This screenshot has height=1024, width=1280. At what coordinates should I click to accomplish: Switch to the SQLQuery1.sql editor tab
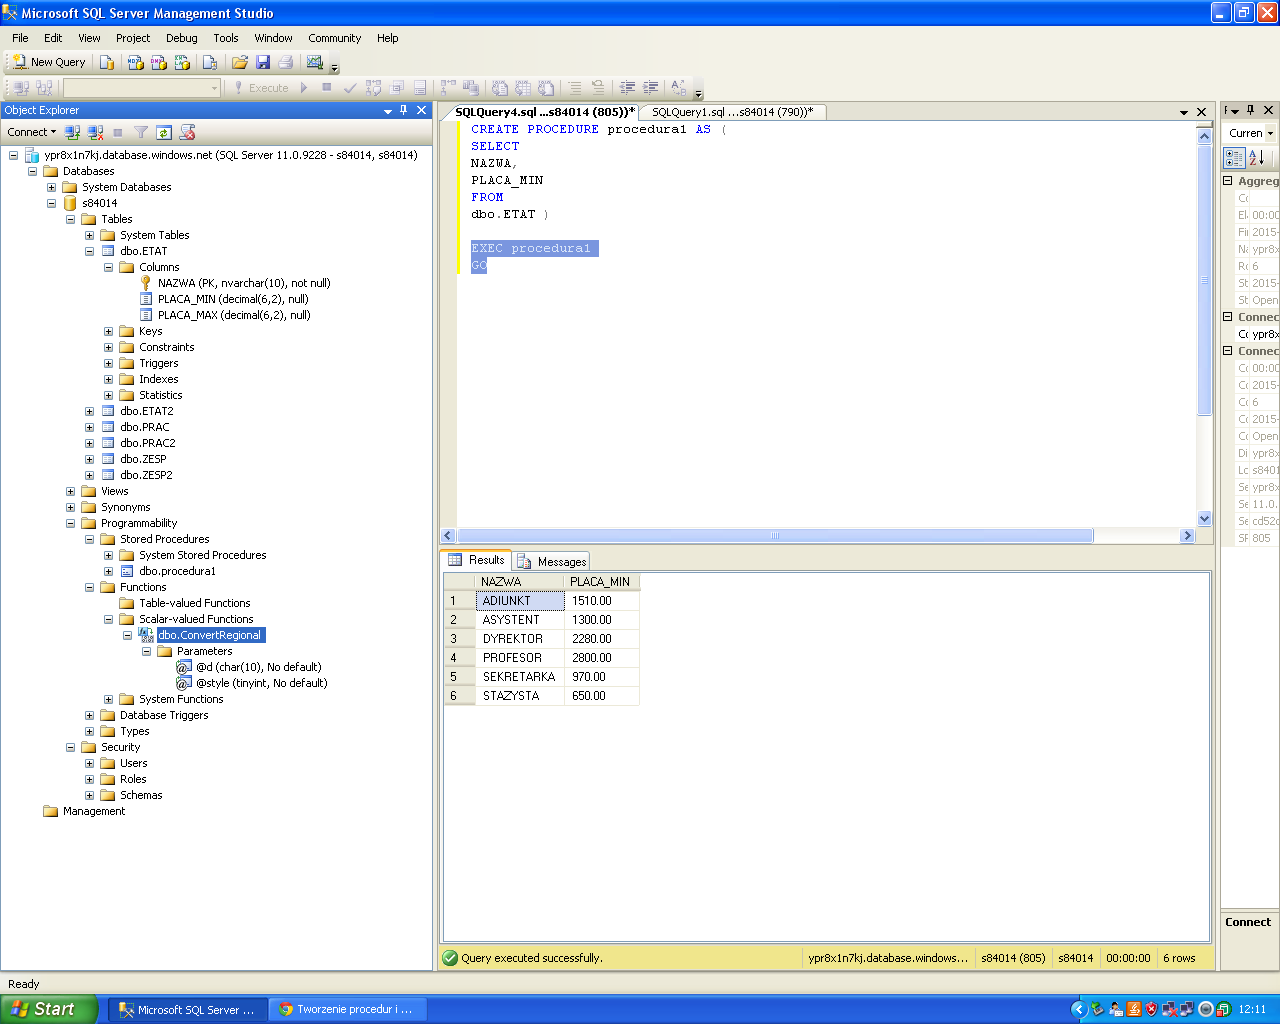(731, 112)
